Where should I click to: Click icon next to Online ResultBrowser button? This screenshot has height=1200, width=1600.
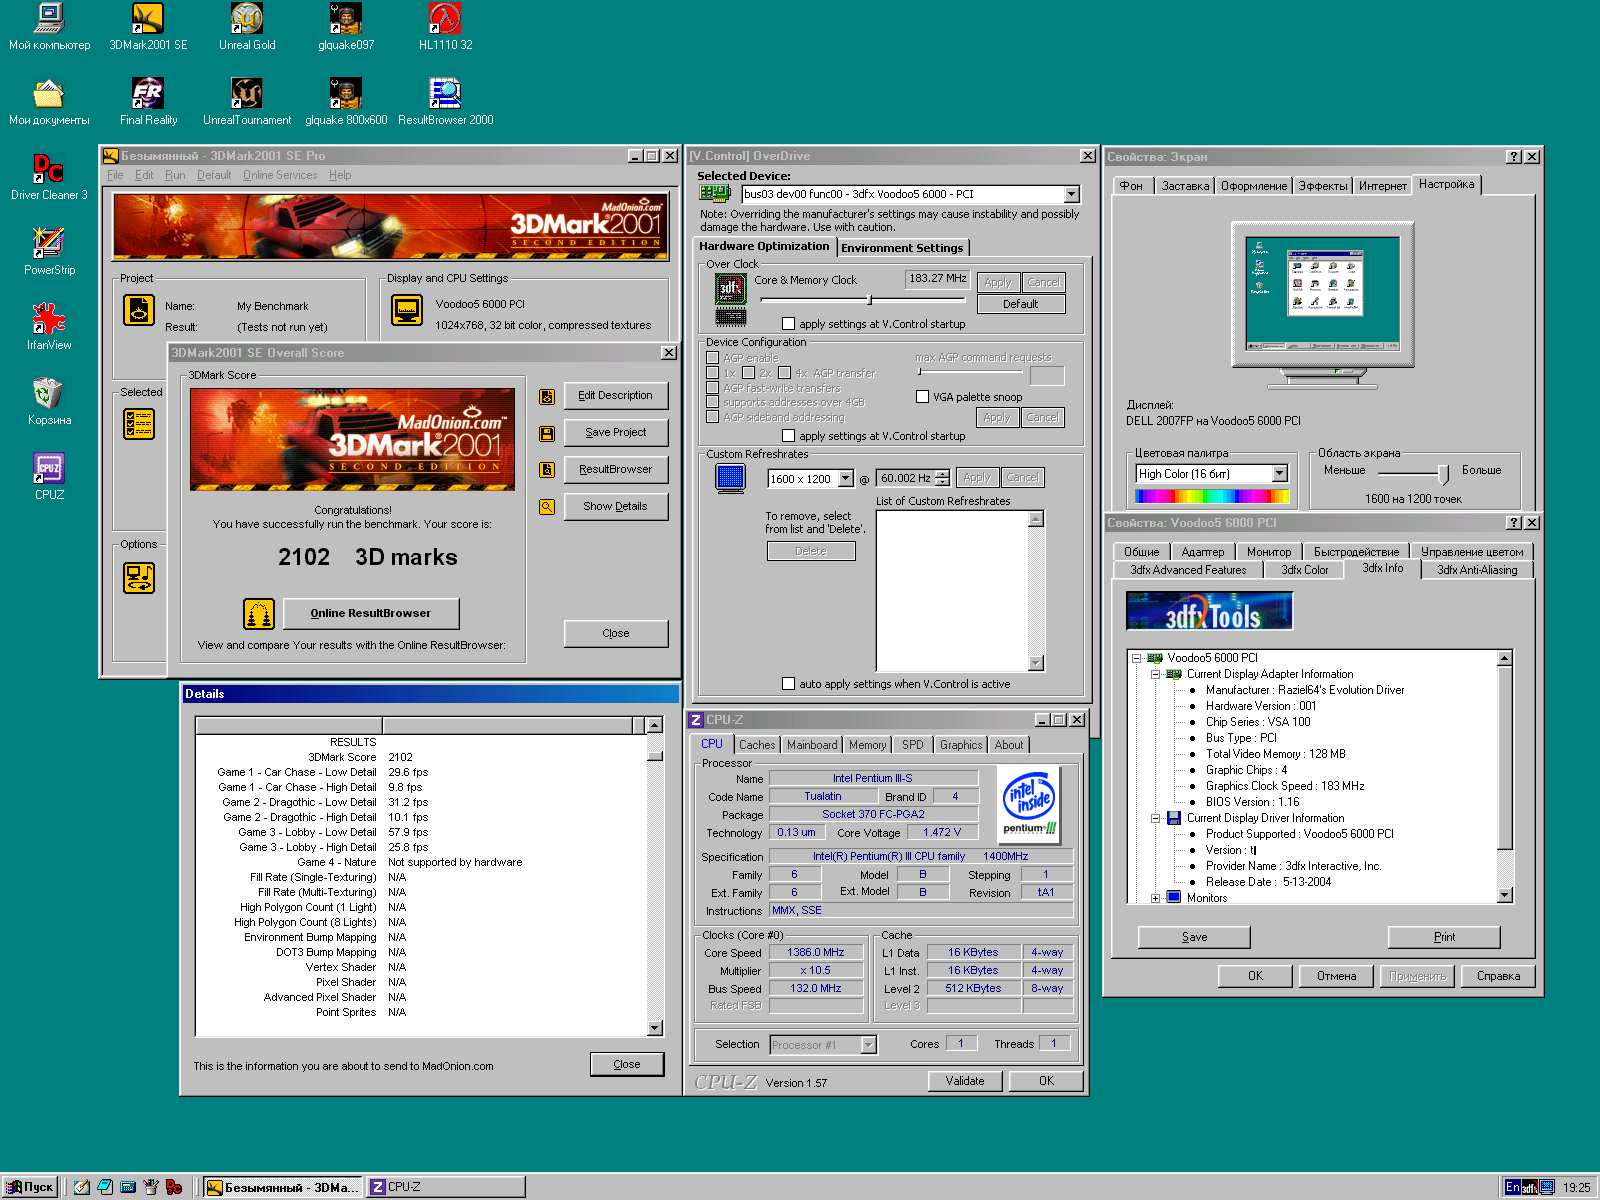click(259, 614)
